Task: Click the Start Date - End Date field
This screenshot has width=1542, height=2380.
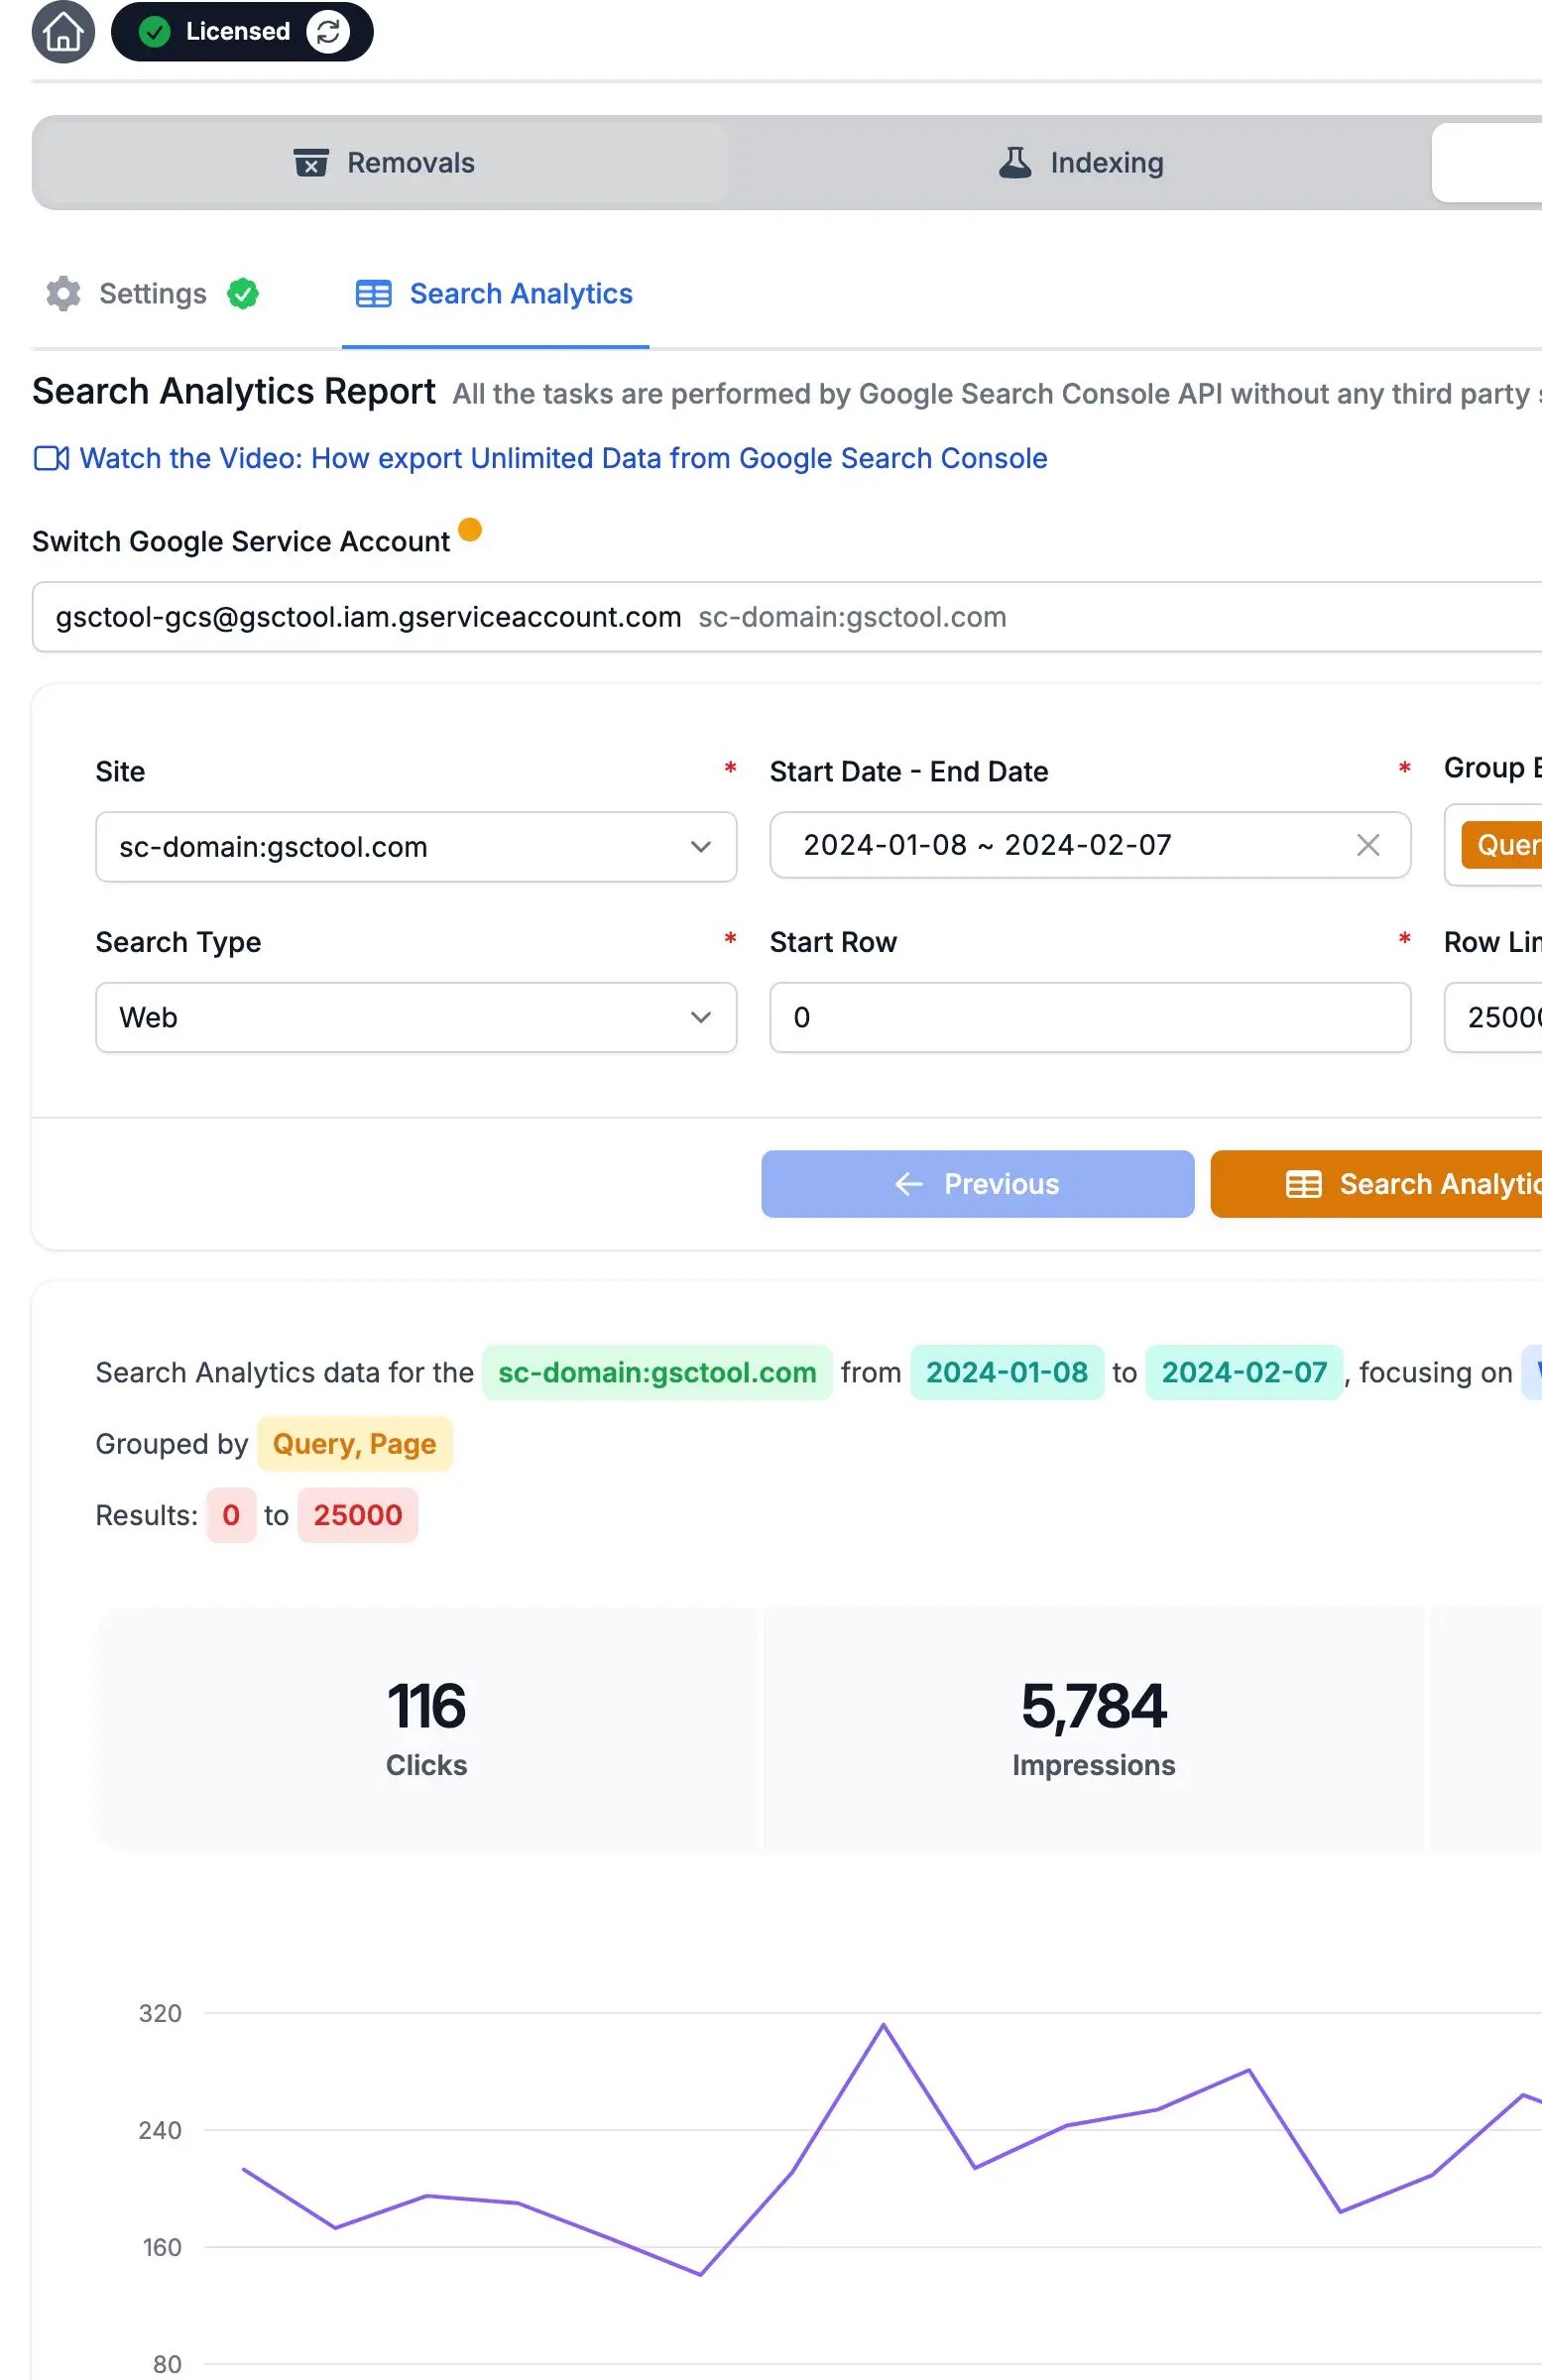Action: (x=1060, y=846)
